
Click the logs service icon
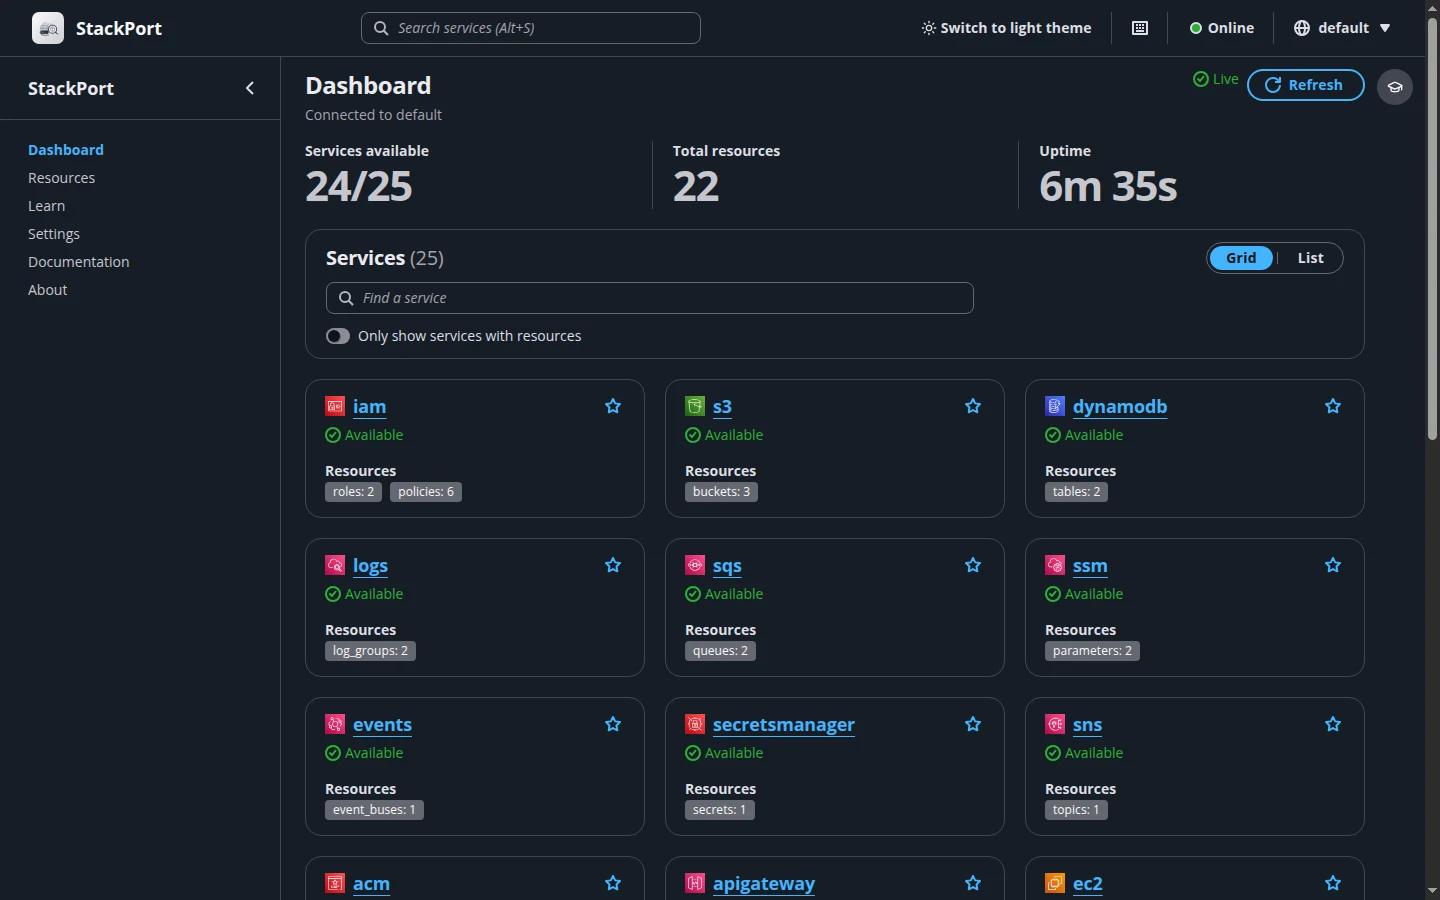(x=335, y=565)
